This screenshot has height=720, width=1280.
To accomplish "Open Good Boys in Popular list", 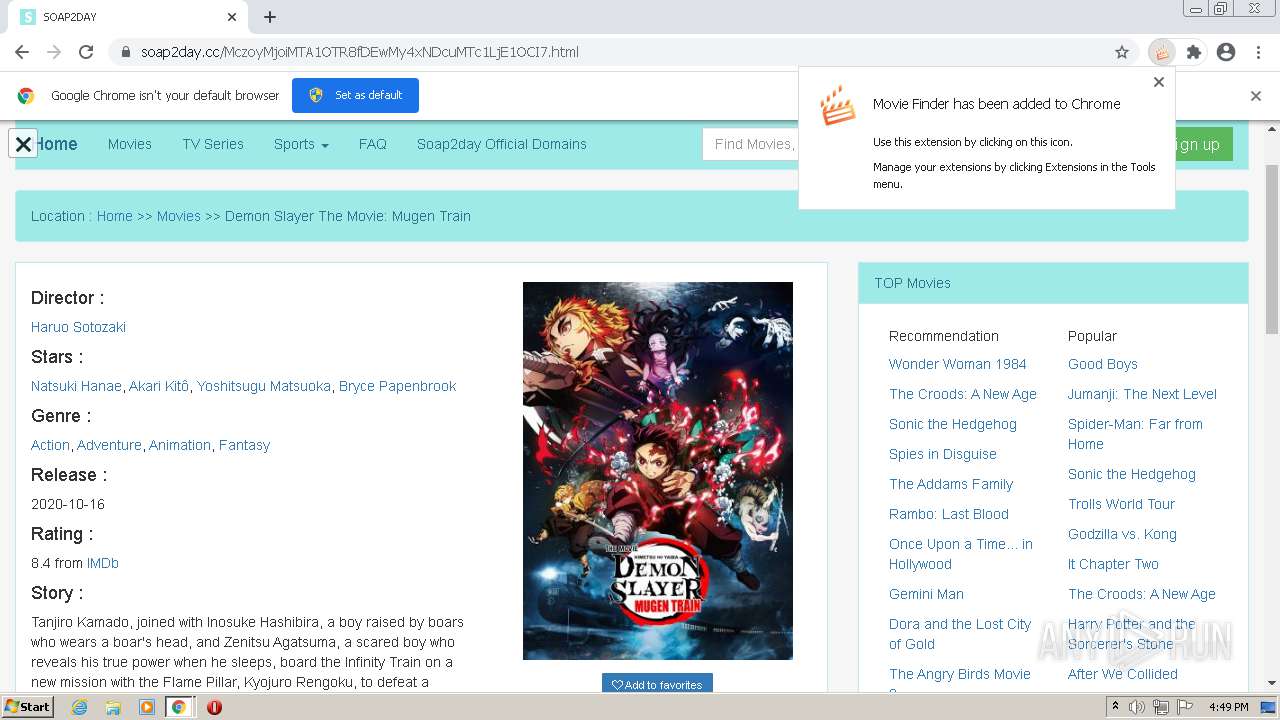I will [1103, 364].
